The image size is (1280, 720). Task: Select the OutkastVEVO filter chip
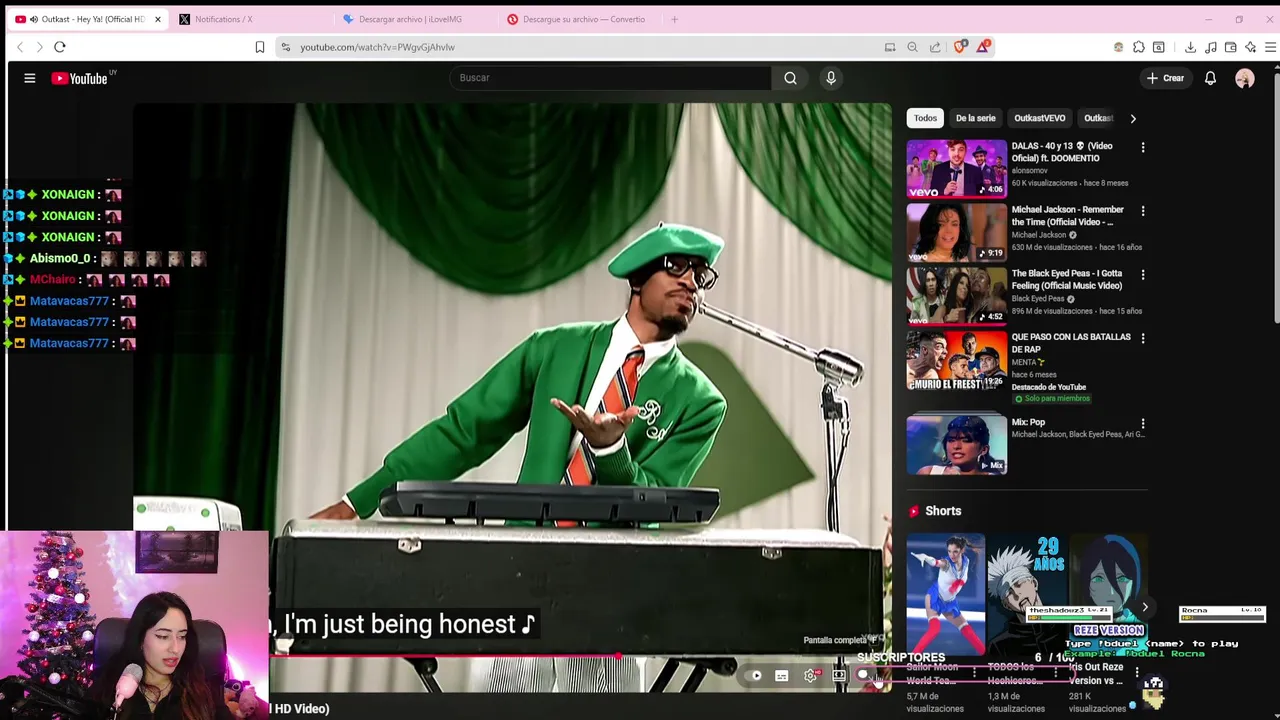pos(1040,118)
